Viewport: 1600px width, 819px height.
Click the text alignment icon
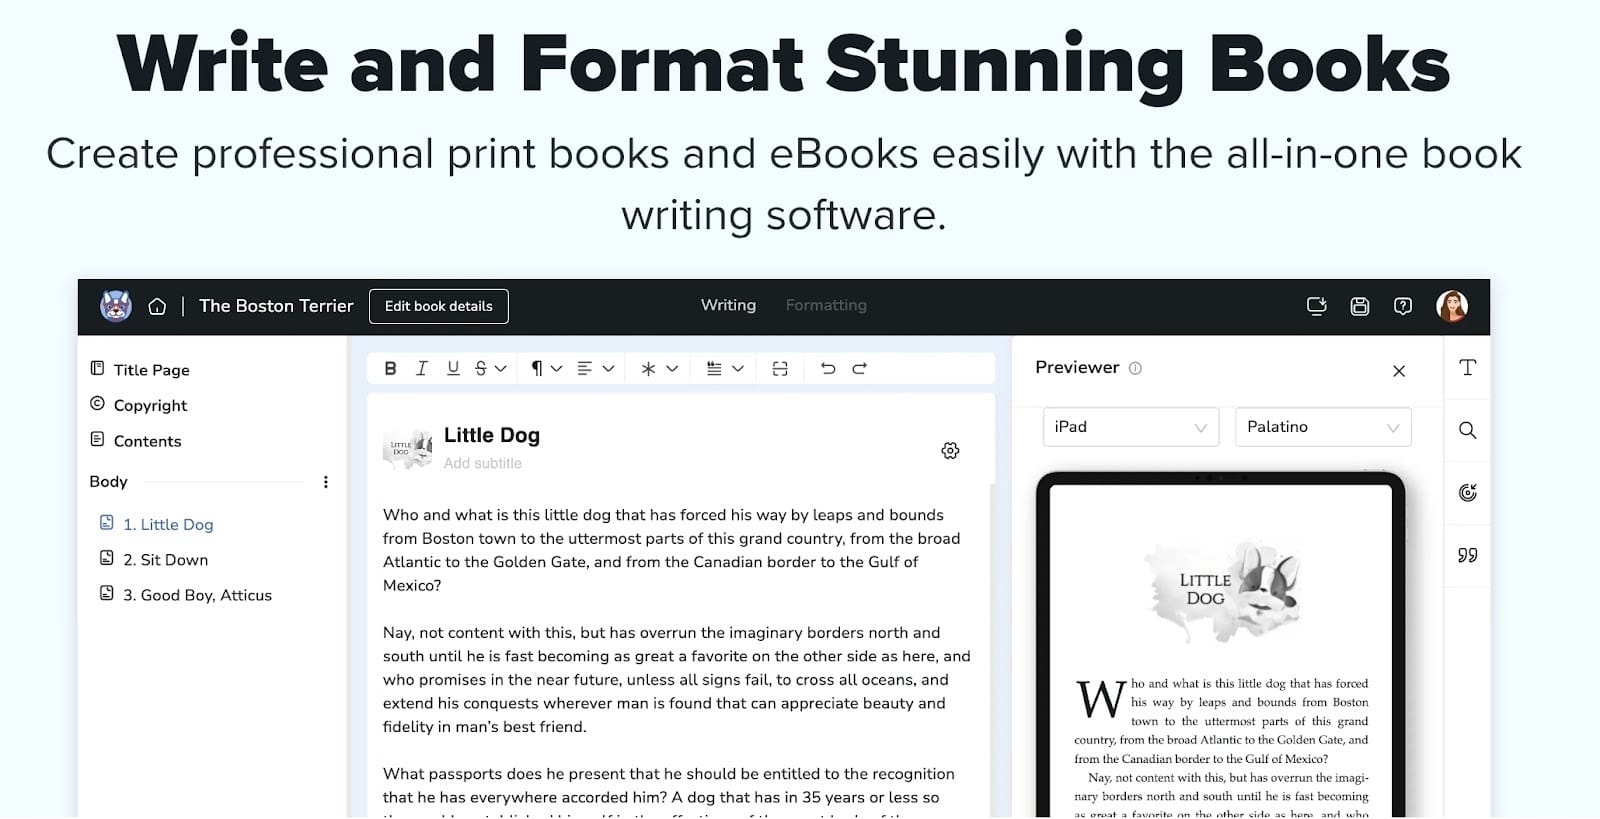click(x=585, y=368)
